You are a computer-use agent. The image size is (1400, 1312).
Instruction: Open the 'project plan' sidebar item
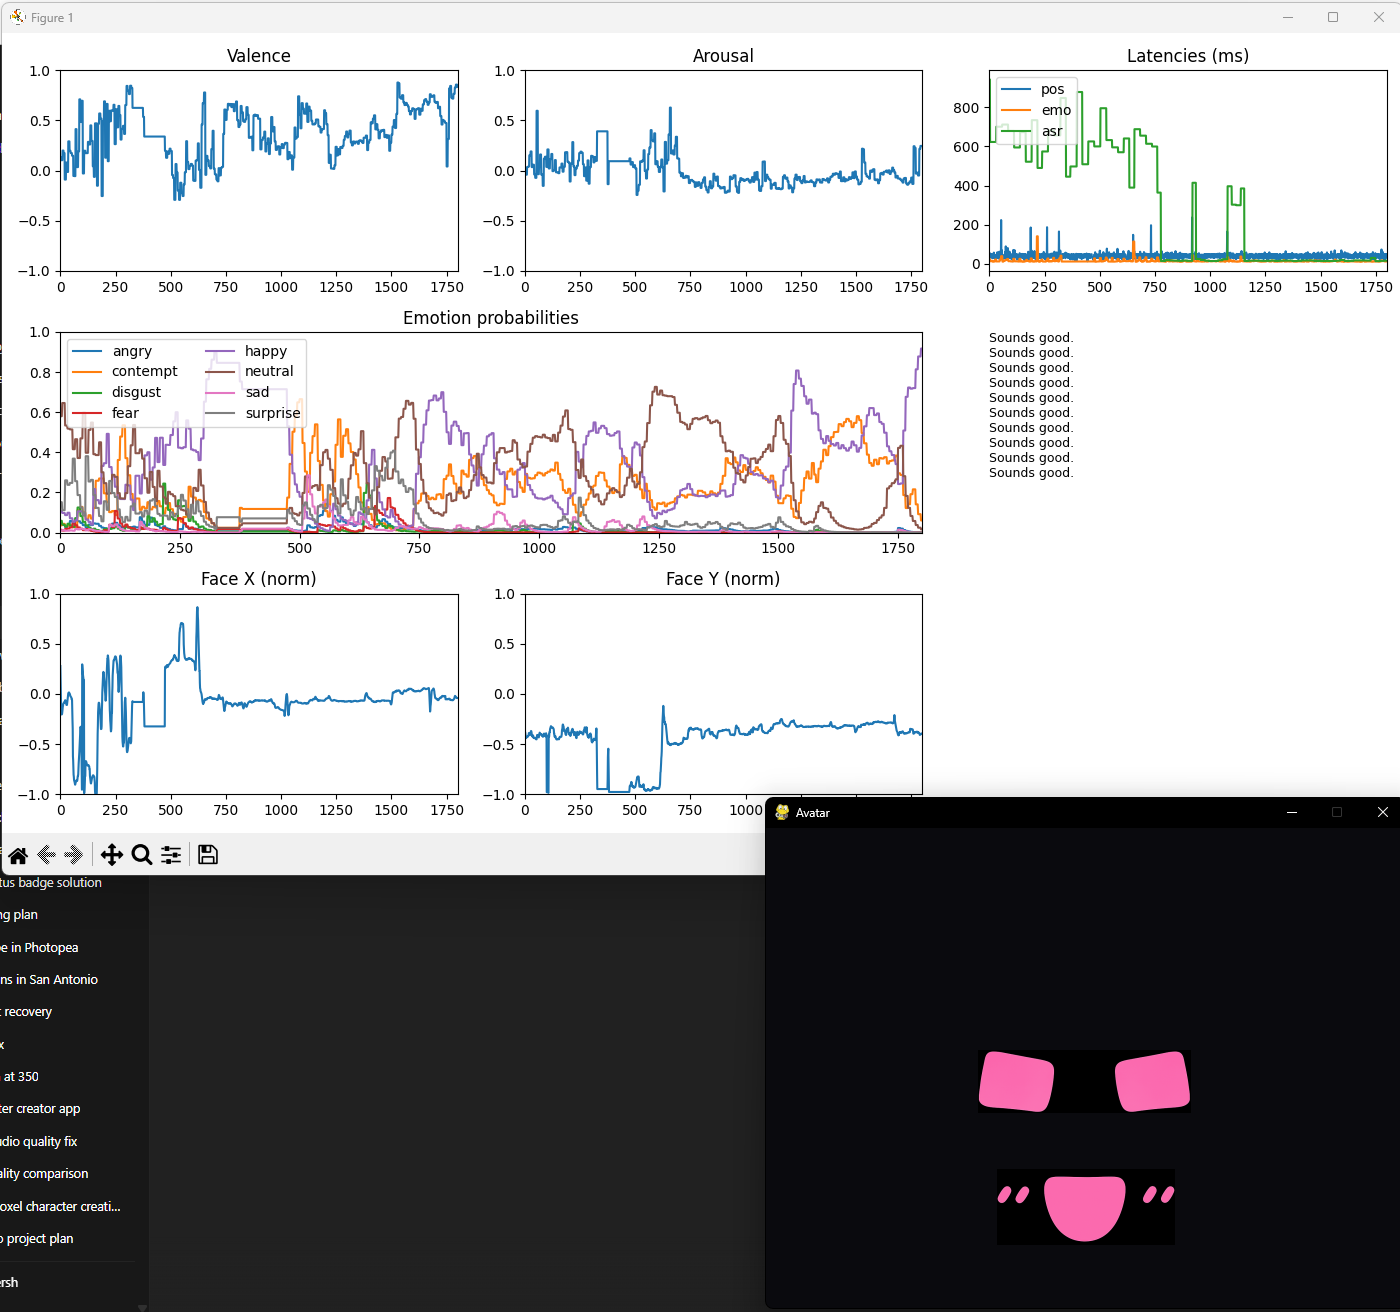pyautogui.click(x=38, y=1239)
